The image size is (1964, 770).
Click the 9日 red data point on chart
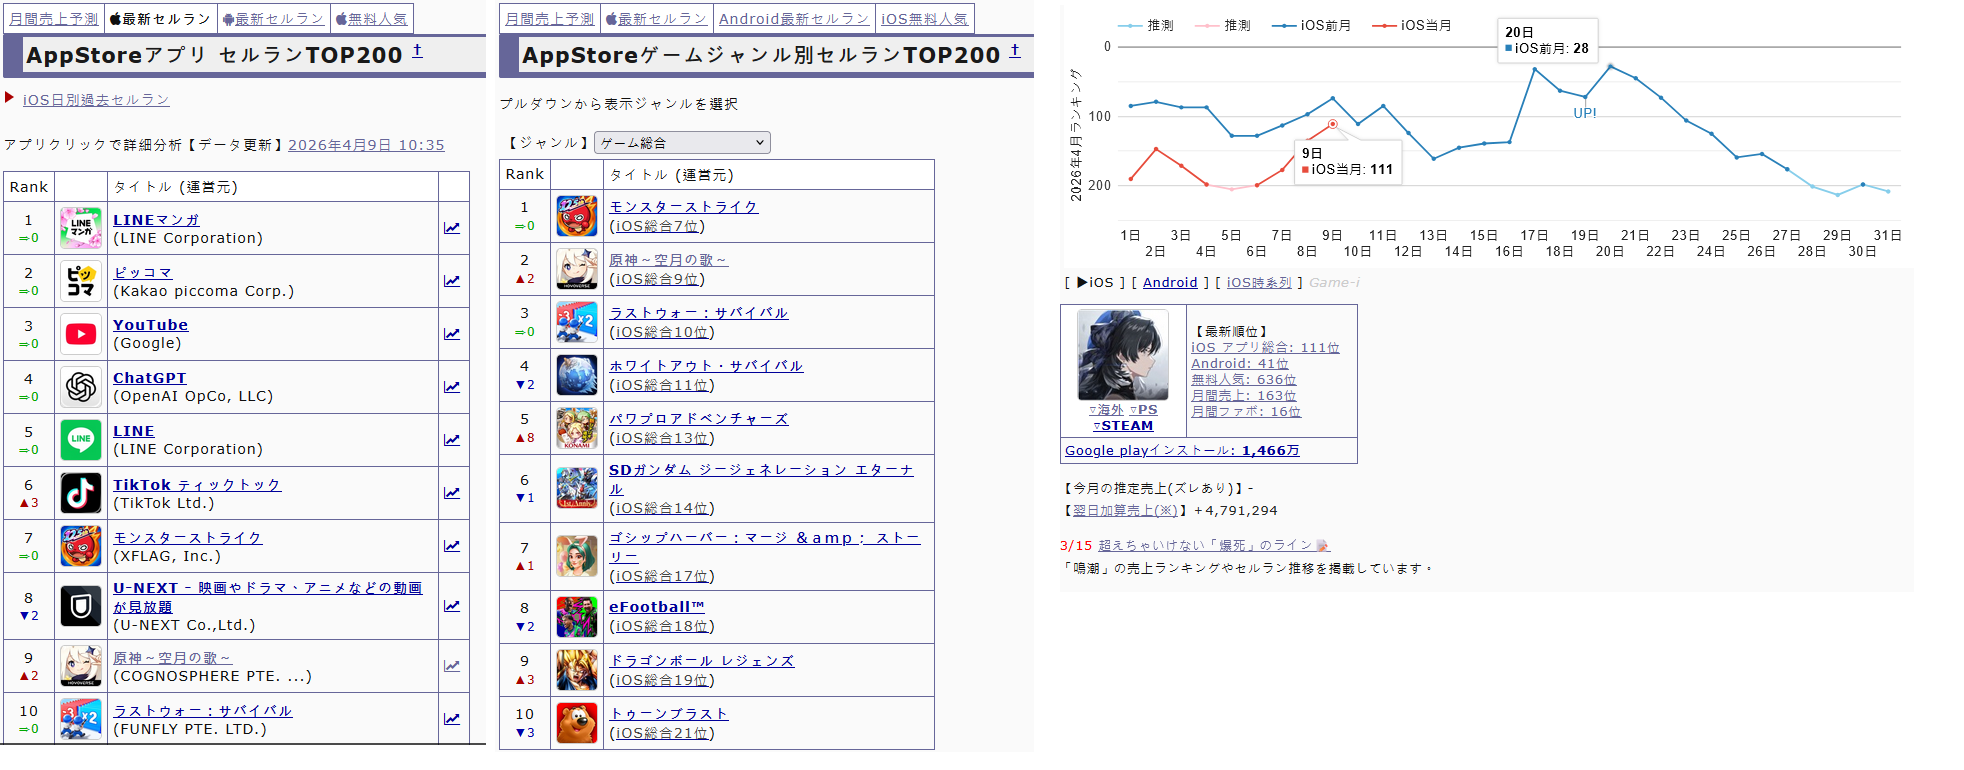(x=1333, y=124)
